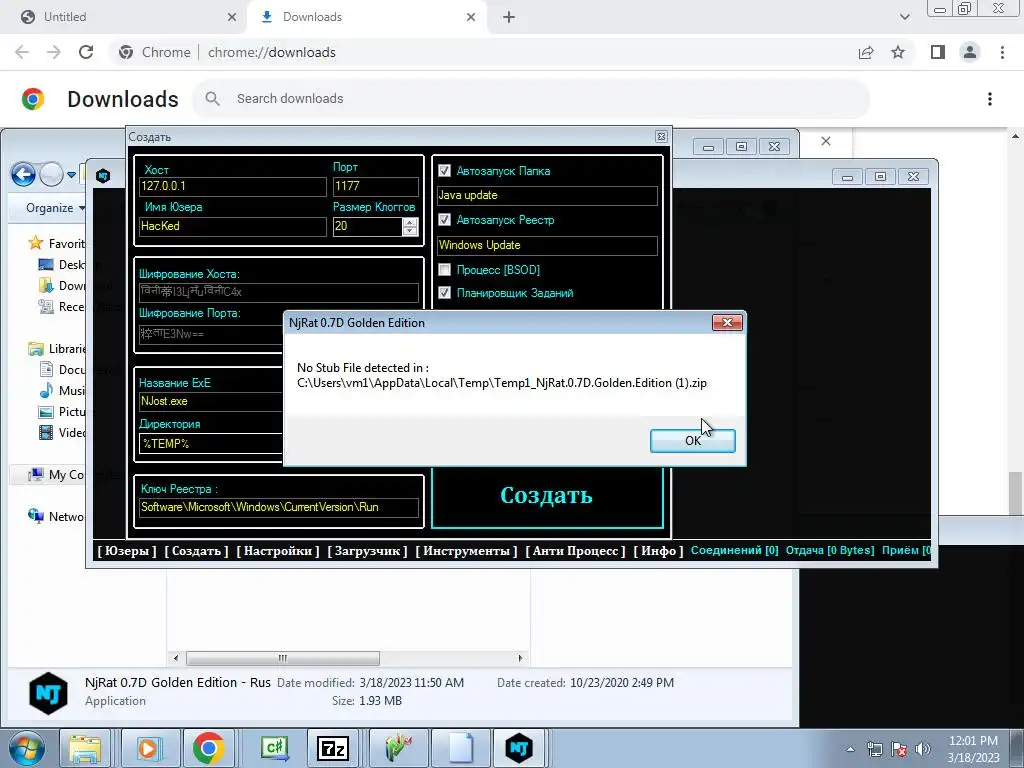Open the Downloads page more actions menu
The image size is (1024, 768).
(990, 99)
